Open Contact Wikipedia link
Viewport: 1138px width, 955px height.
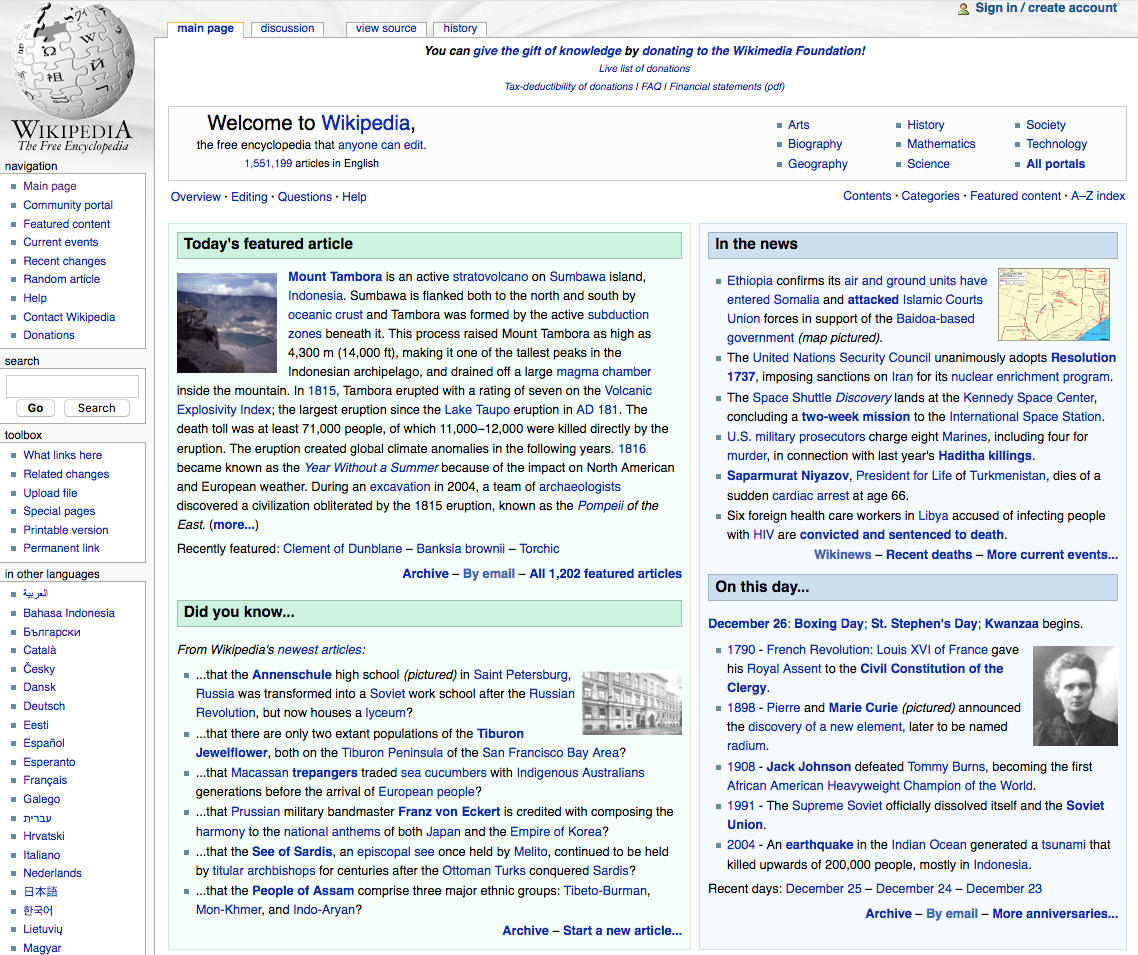pyautogui.click(x=69, y=317)
